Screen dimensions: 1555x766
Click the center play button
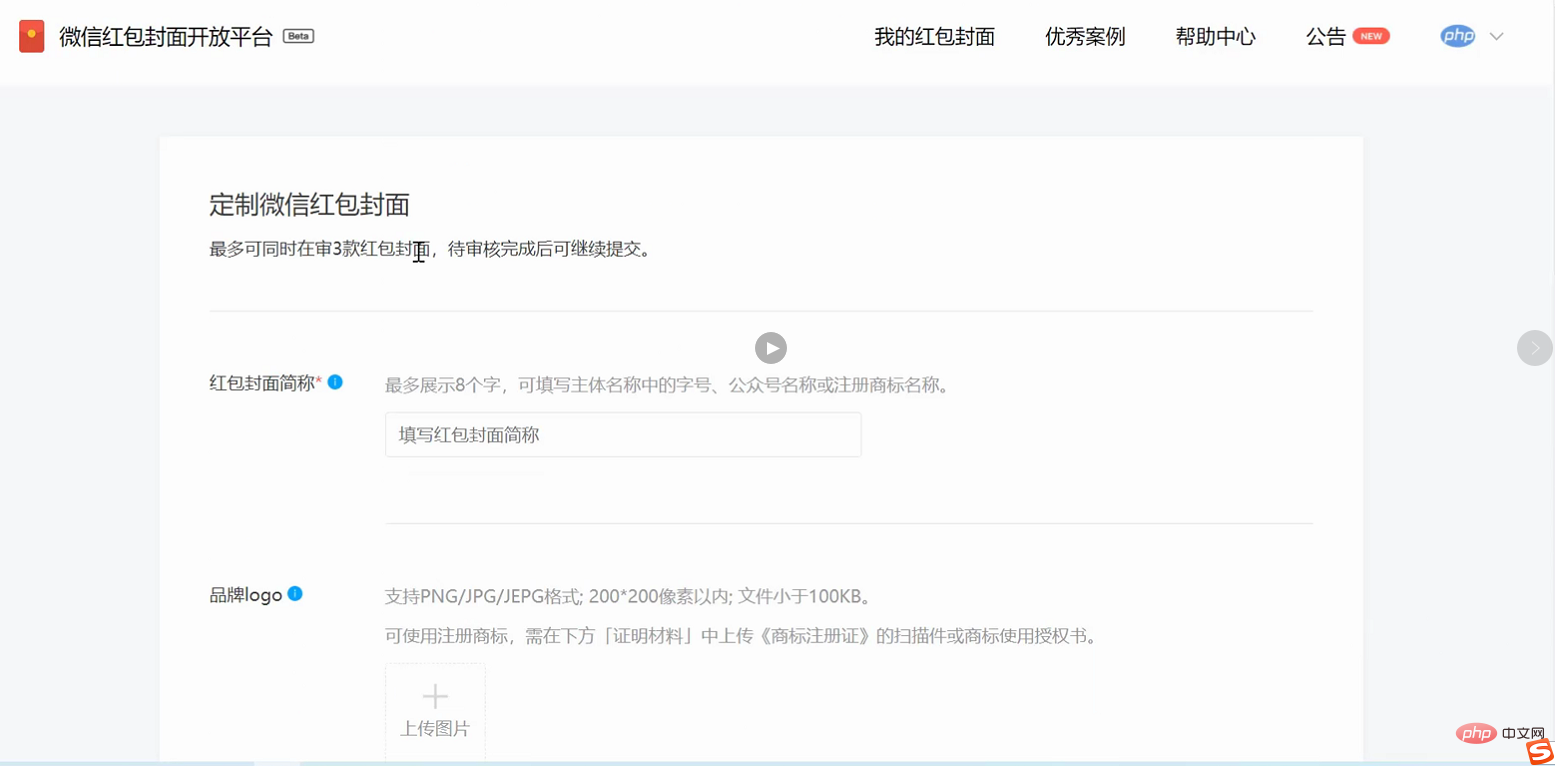[x=770, y=348]
